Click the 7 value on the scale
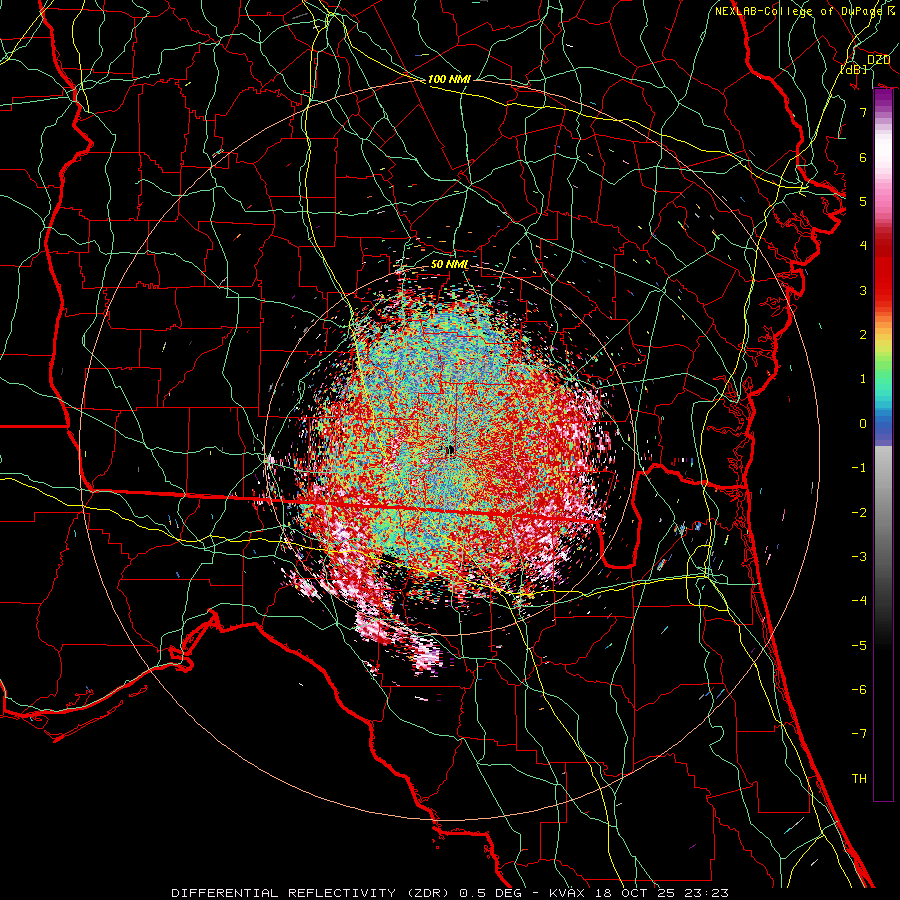Screen dimensions: 900x900 click(x=863, y=112)
